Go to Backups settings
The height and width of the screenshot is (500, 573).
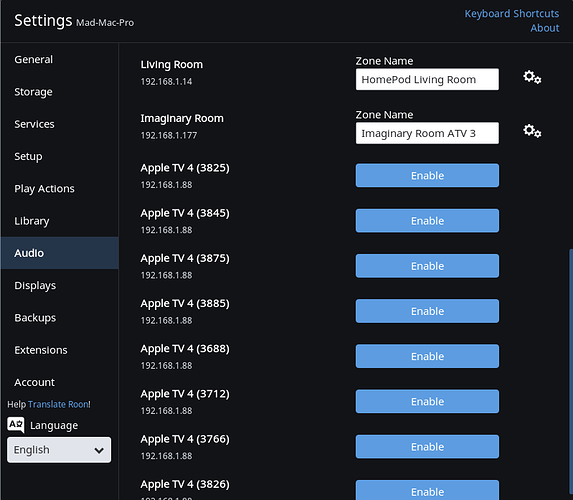(60, 318)
